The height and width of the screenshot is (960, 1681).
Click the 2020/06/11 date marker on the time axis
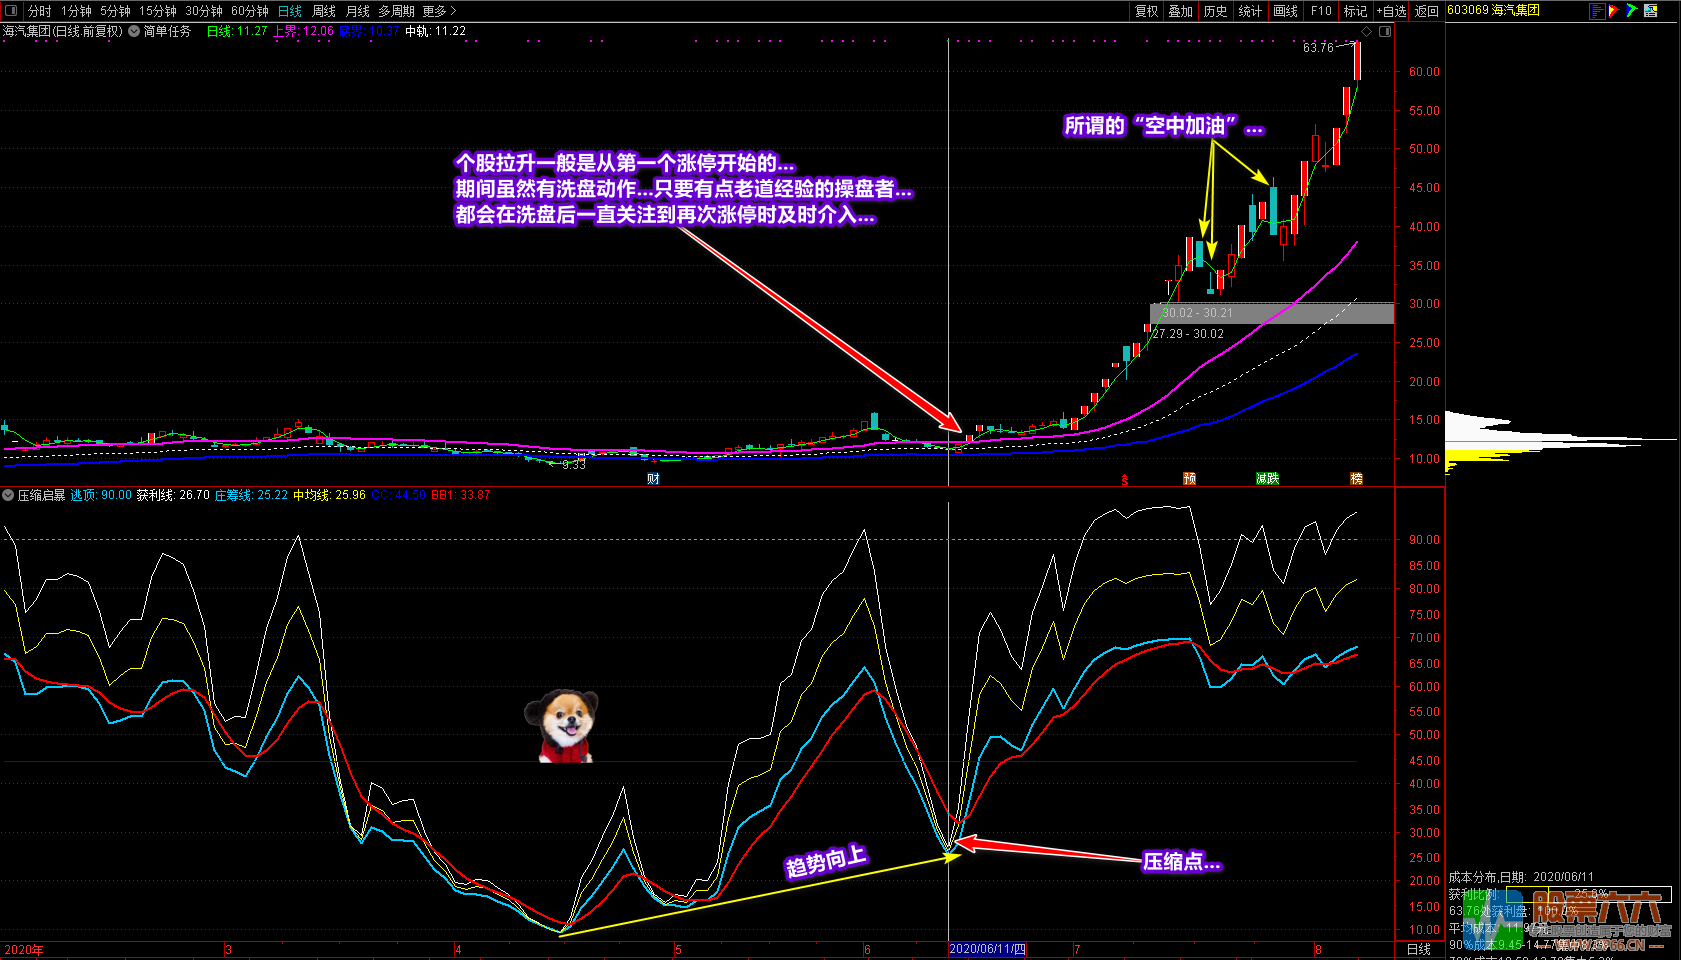987,949
